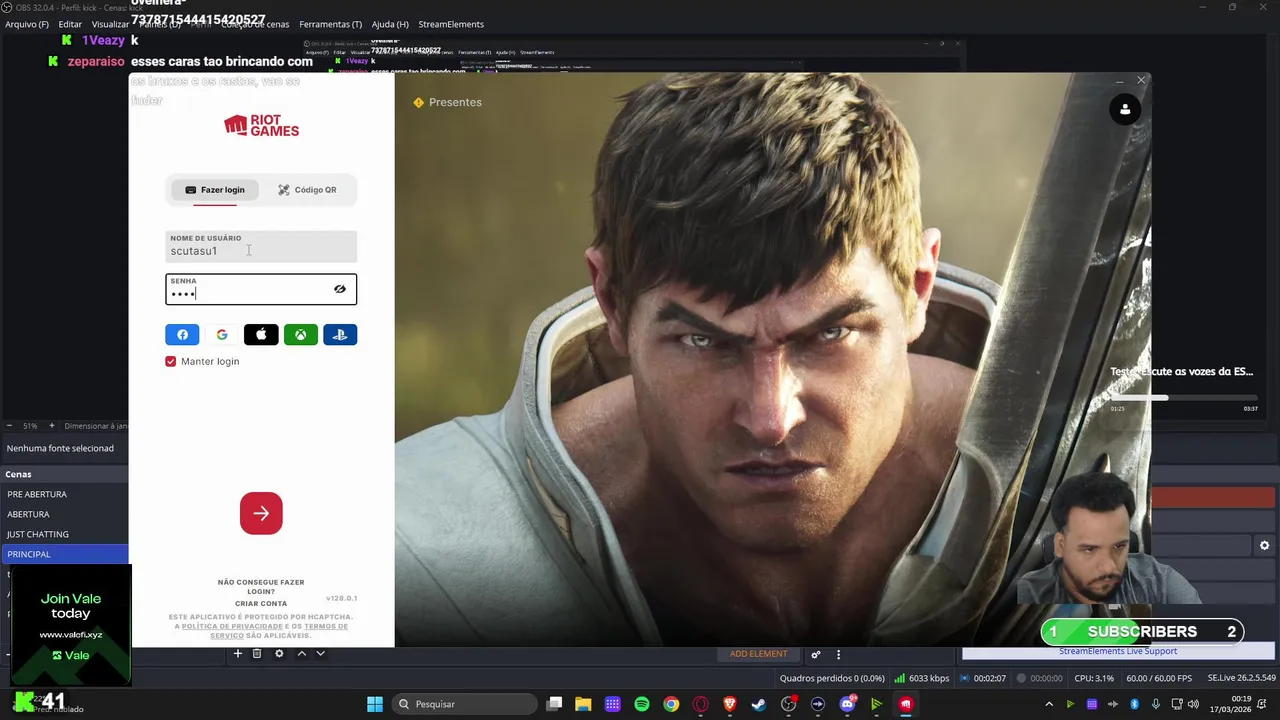
Task: Open the Arquivo (F) menu in OBS
Action: click(x=27, y=24)
